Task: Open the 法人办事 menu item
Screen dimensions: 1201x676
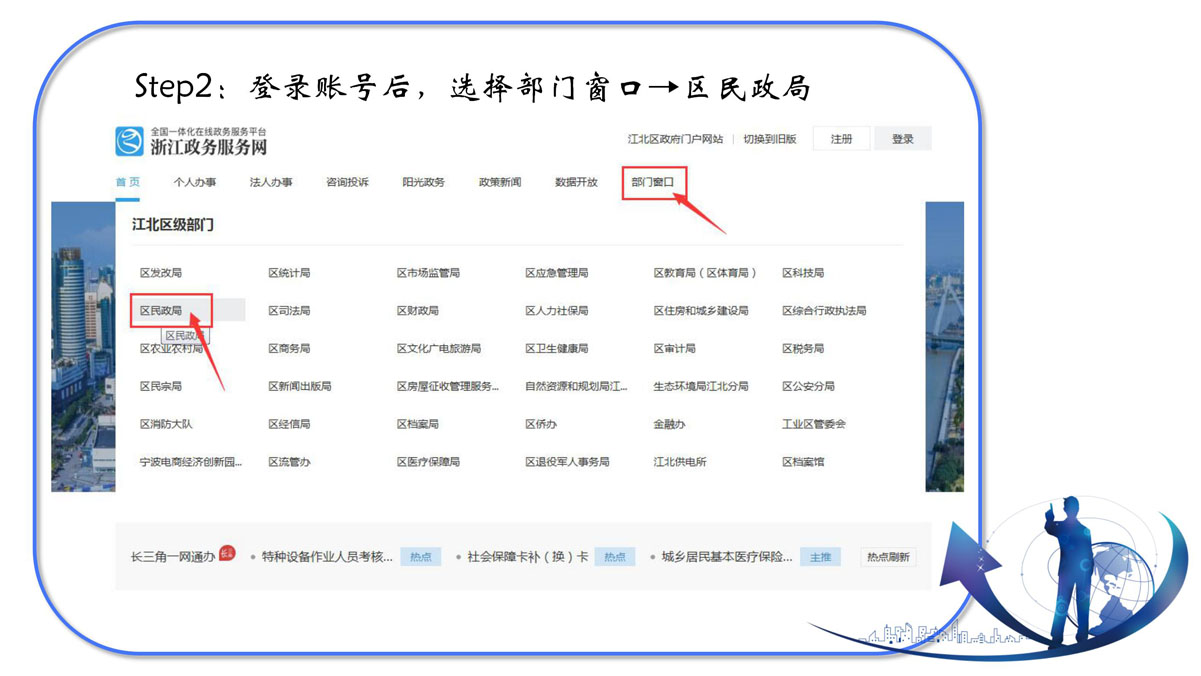Action: pos(271,182)
